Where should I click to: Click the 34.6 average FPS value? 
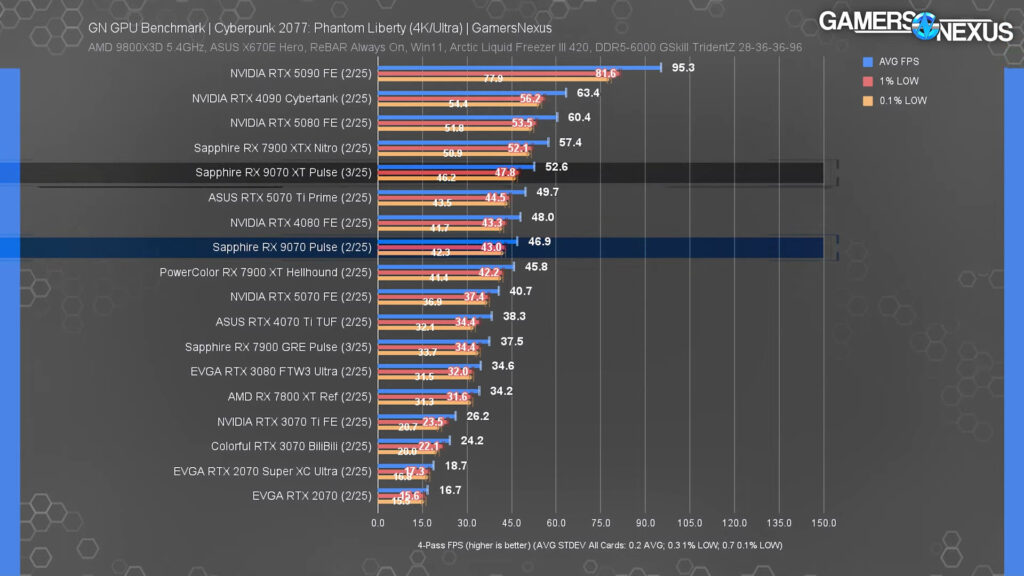coord(503,366)
